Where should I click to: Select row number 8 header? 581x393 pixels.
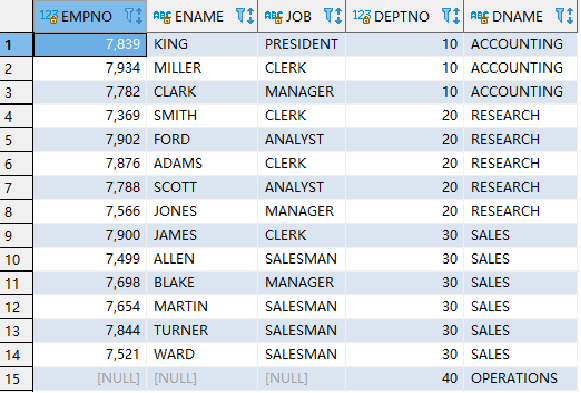[x=16, y=212]
